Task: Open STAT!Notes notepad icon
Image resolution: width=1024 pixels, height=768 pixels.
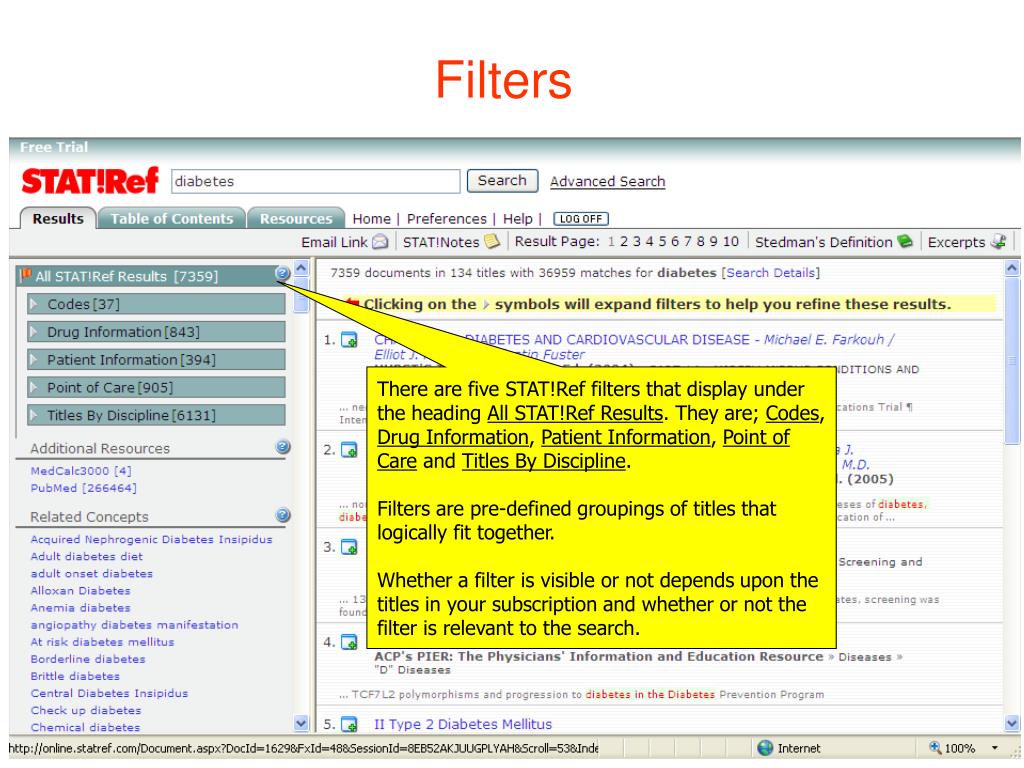Action: 492,242
